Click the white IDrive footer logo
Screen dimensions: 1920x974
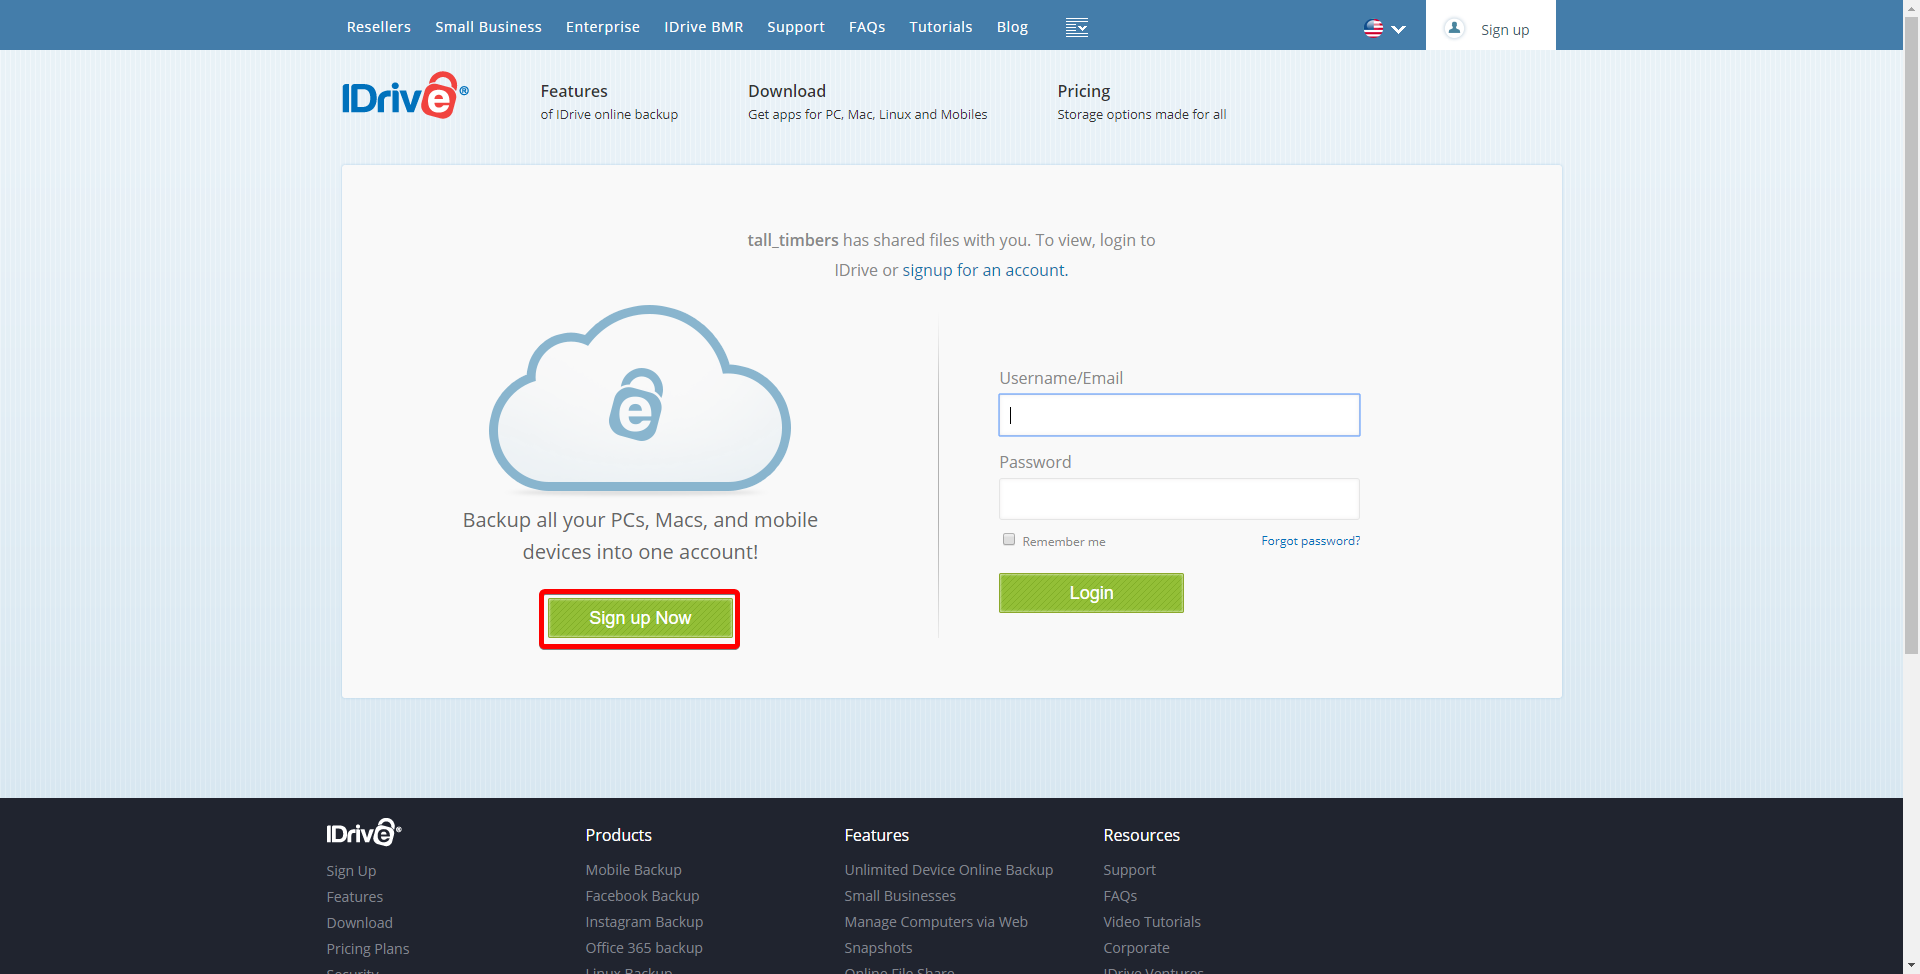pyautogui.click(x=364, y=832)
